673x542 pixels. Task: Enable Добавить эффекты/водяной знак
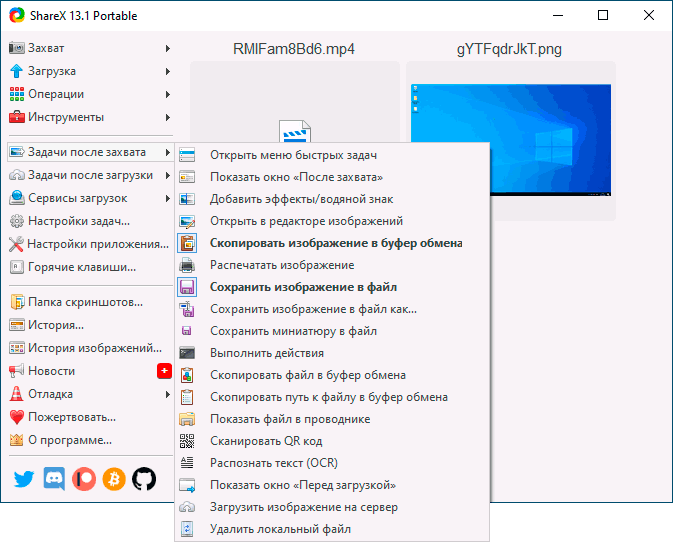pyautogui.click(x=332, y=199)
